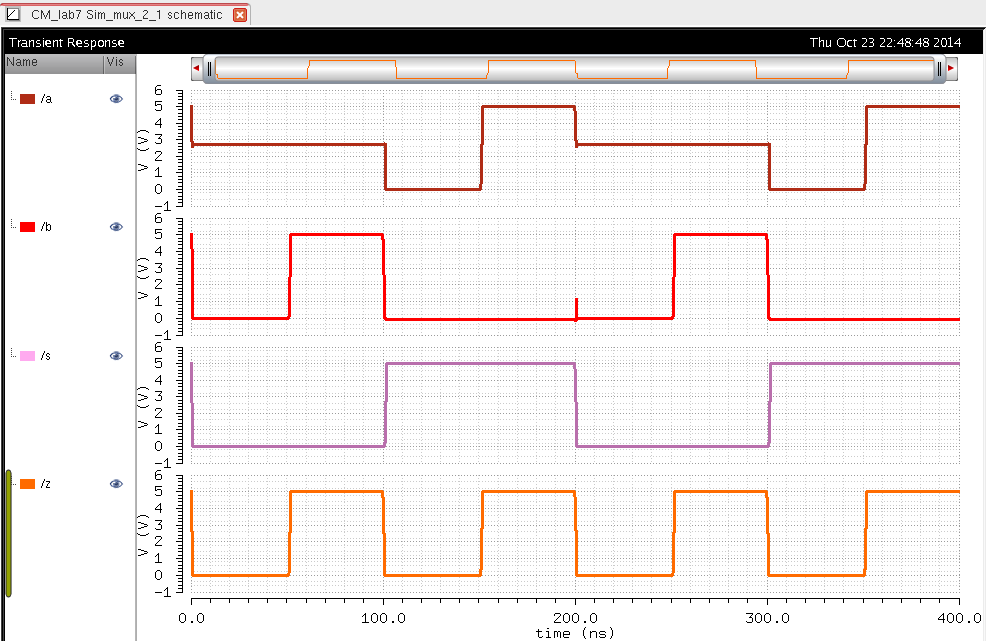Image resolution: width=986 pixels, height=641 pixels.
Task: Click the pink /s color swatch
Action: (x=28, y=356)
